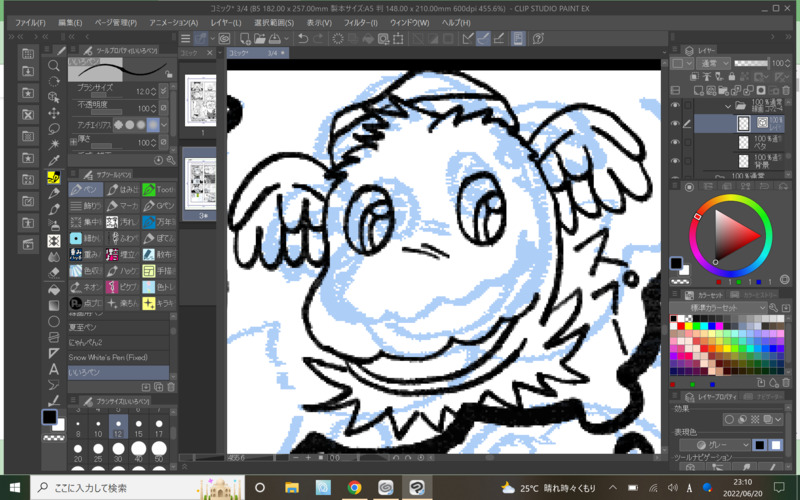Select the Eraser tool in tool palette
This screenshot has height=500, width=800.
click(54, 272)
